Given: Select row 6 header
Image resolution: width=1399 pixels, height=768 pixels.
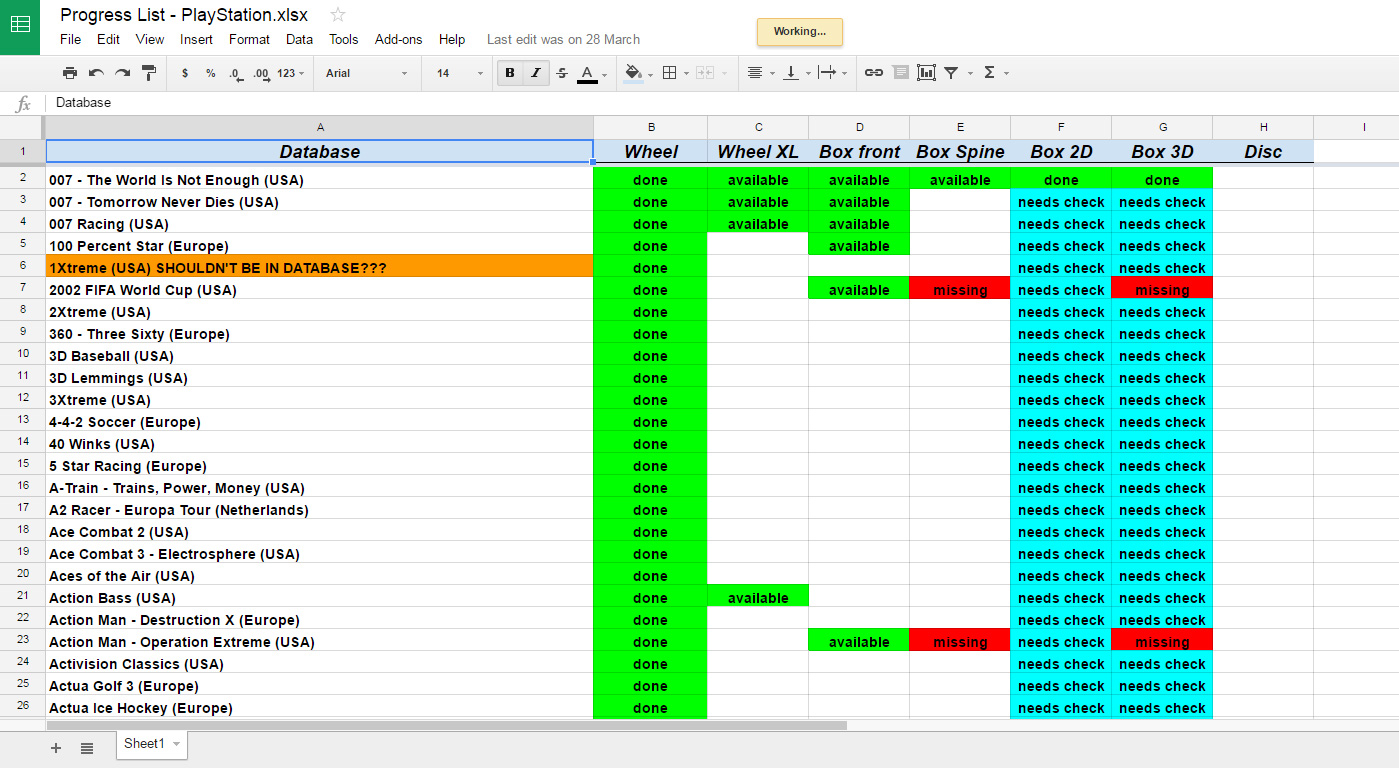Looking at the screenshot, I should [22, 267].
